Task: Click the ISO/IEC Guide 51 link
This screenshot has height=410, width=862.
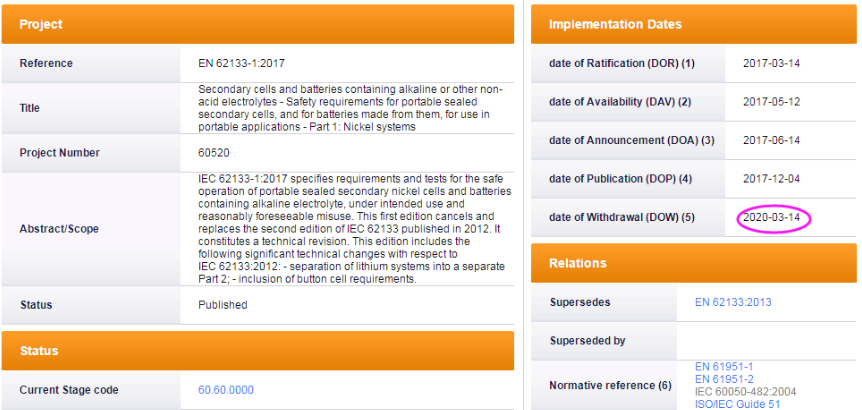Action: (737, 404)
